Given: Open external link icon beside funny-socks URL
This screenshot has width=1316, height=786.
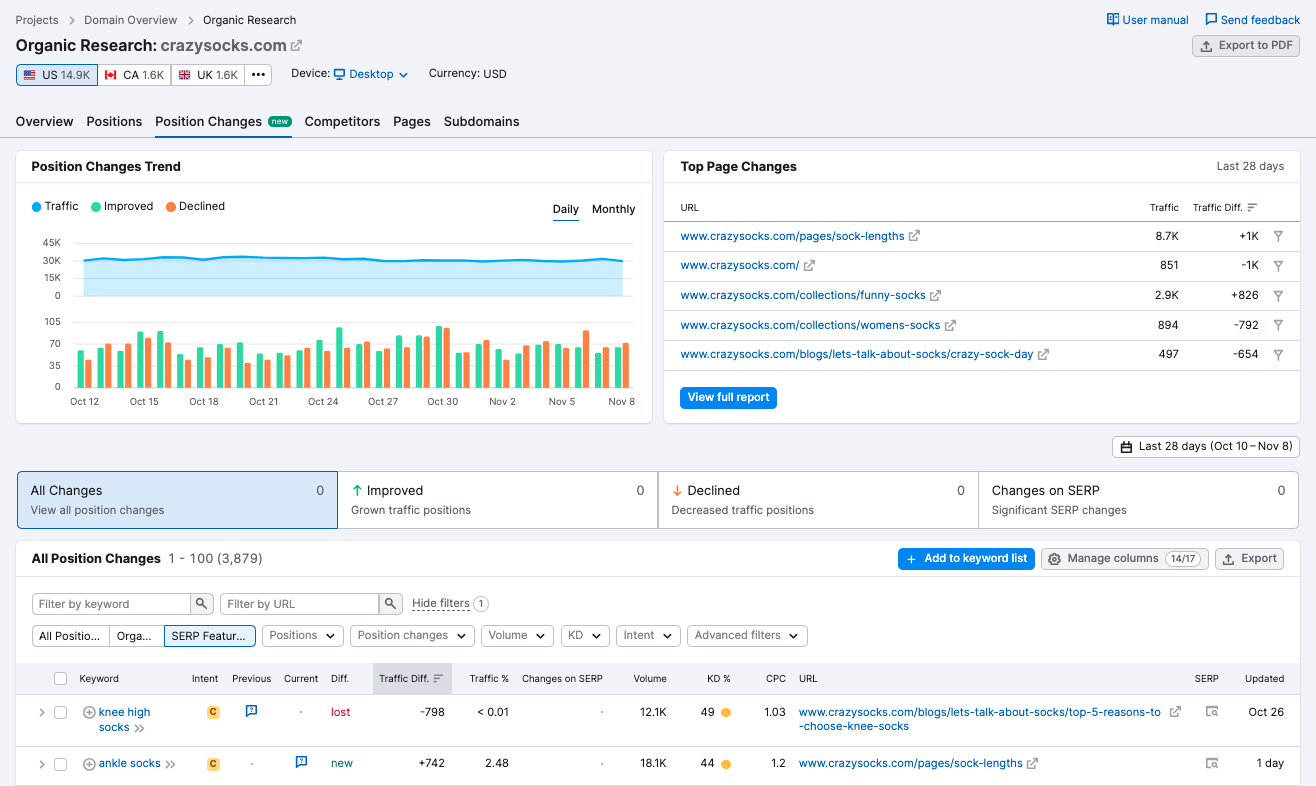Looking at the screenshot, I should pos(935,296).
